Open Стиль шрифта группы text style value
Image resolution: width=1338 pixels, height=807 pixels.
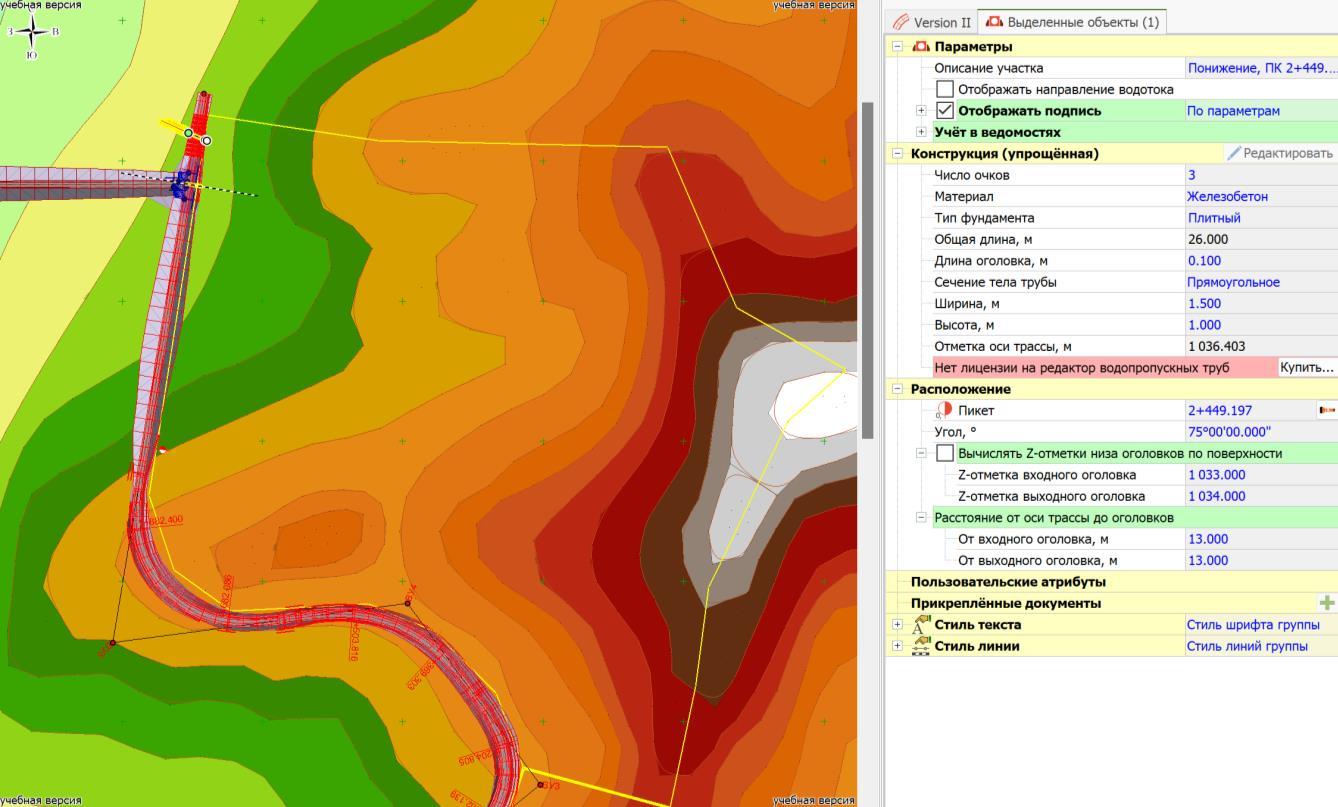(x=1261, y=624)
